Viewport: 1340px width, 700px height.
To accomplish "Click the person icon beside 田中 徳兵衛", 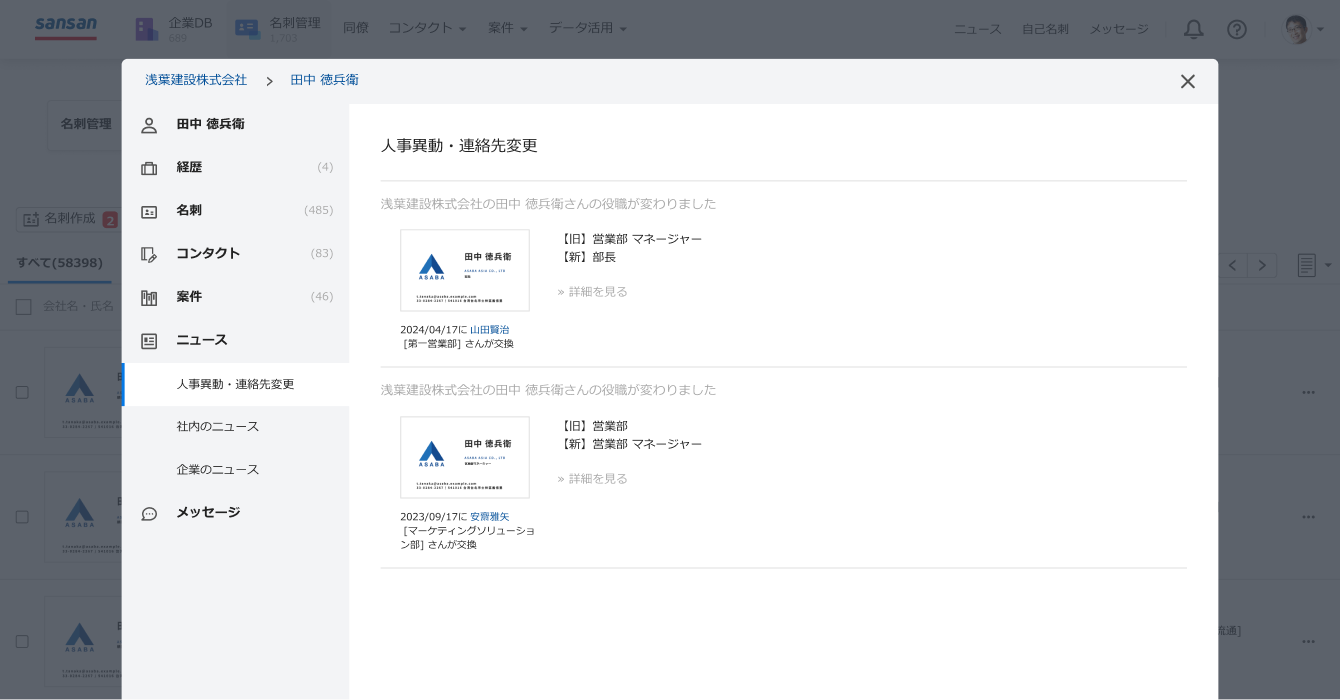I will [149, 125].
